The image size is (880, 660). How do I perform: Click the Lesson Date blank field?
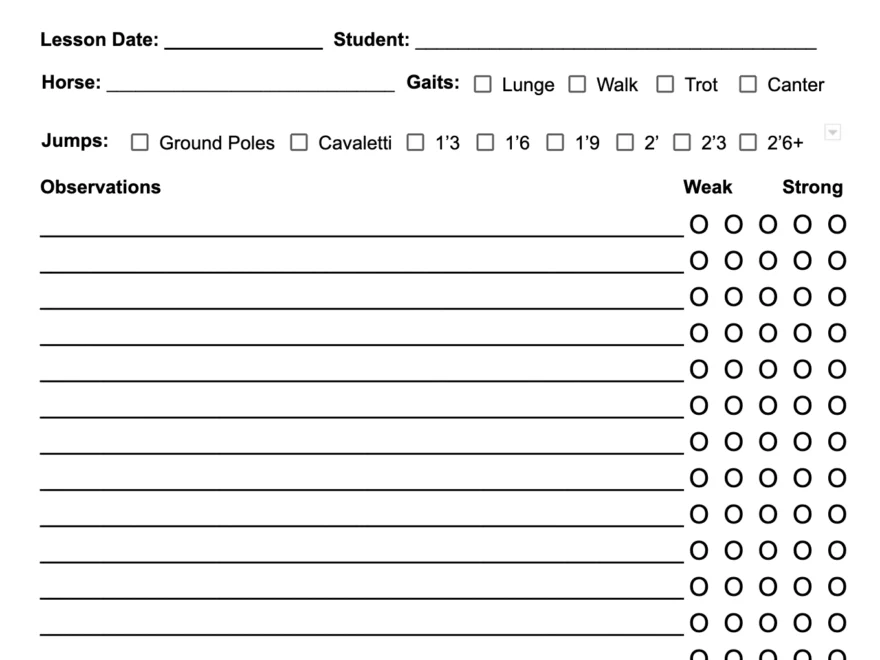pyautogui.click(x=243, y=41)
